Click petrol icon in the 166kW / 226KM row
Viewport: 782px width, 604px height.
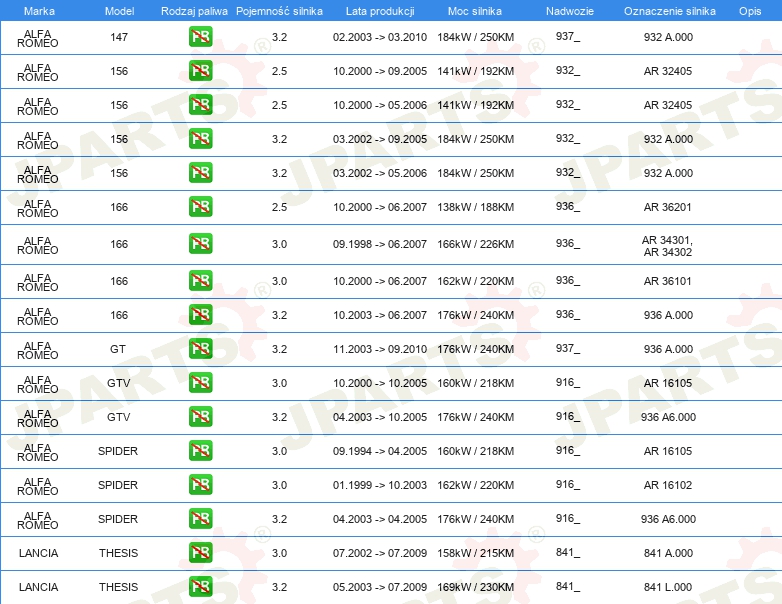(x=200, y=244)
